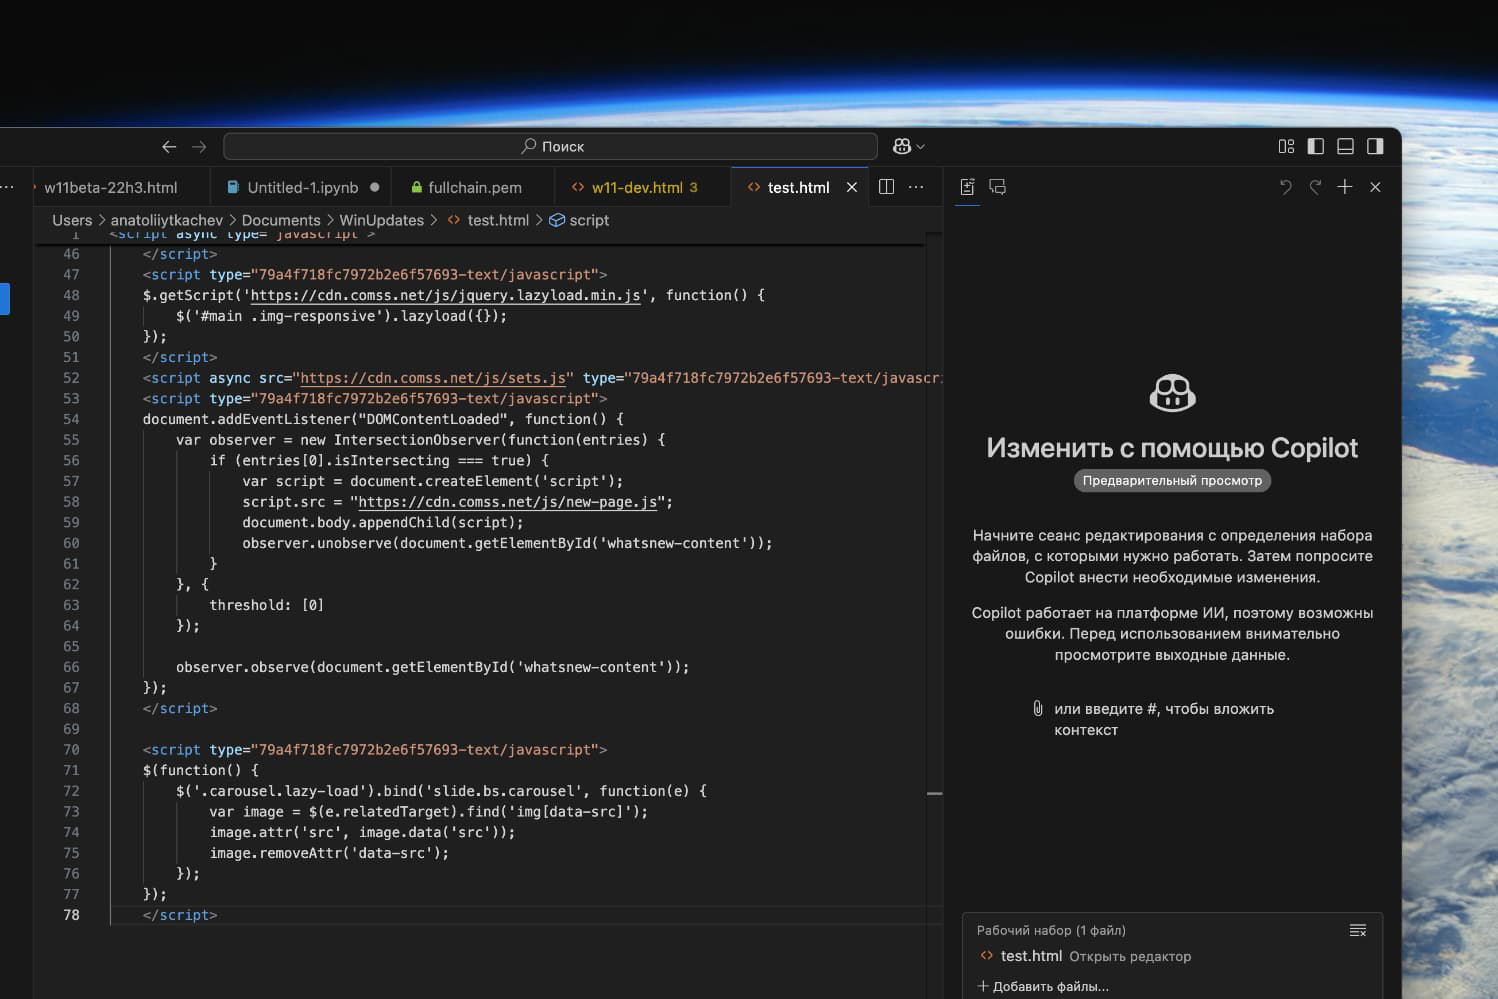Close the Copilot Edits panel

coord(1375,187)
